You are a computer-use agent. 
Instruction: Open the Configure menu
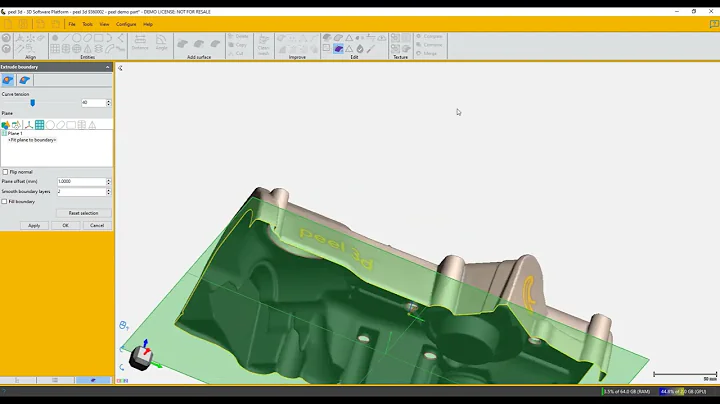[x=126, y=24]
